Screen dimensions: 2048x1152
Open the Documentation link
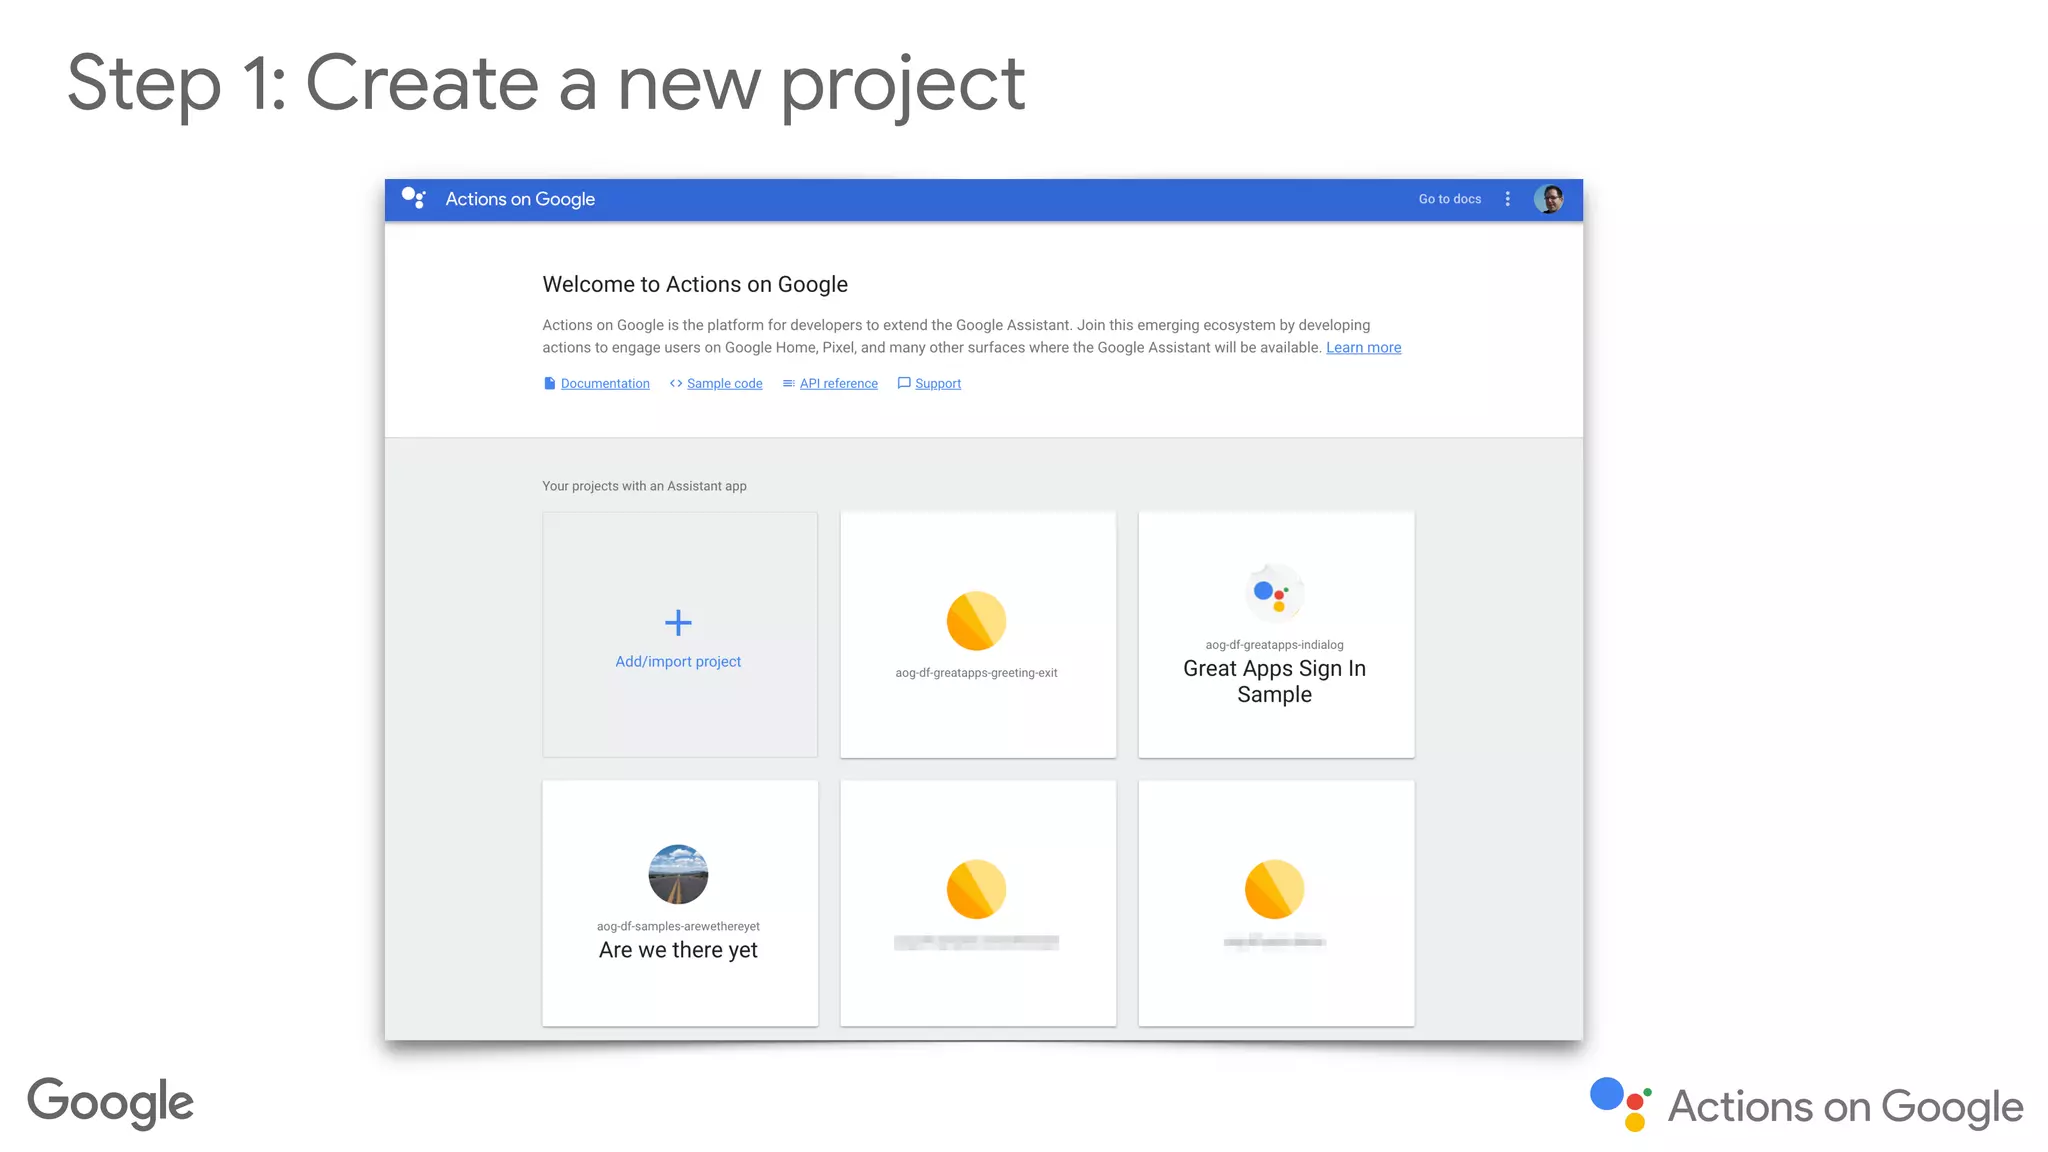(605, 384)
